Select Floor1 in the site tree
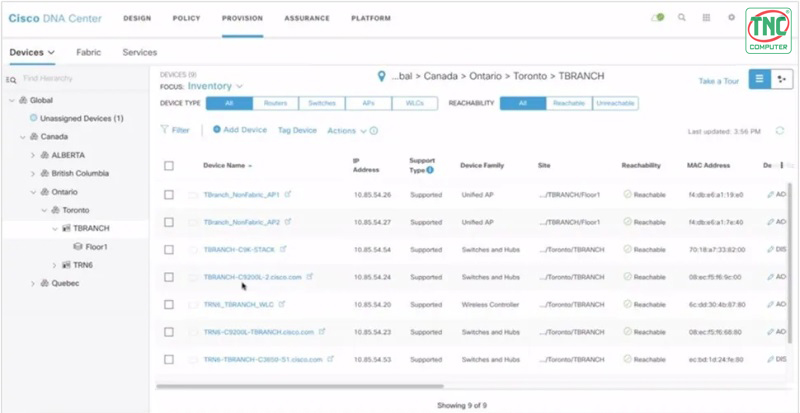Screen dimensions: 800x413 [x=96, y=247]
